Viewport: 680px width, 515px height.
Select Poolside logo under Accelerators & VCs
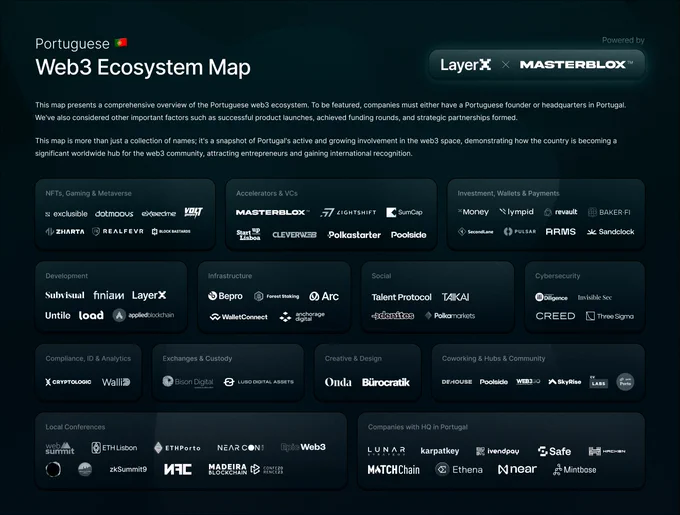tap(409, 235)
